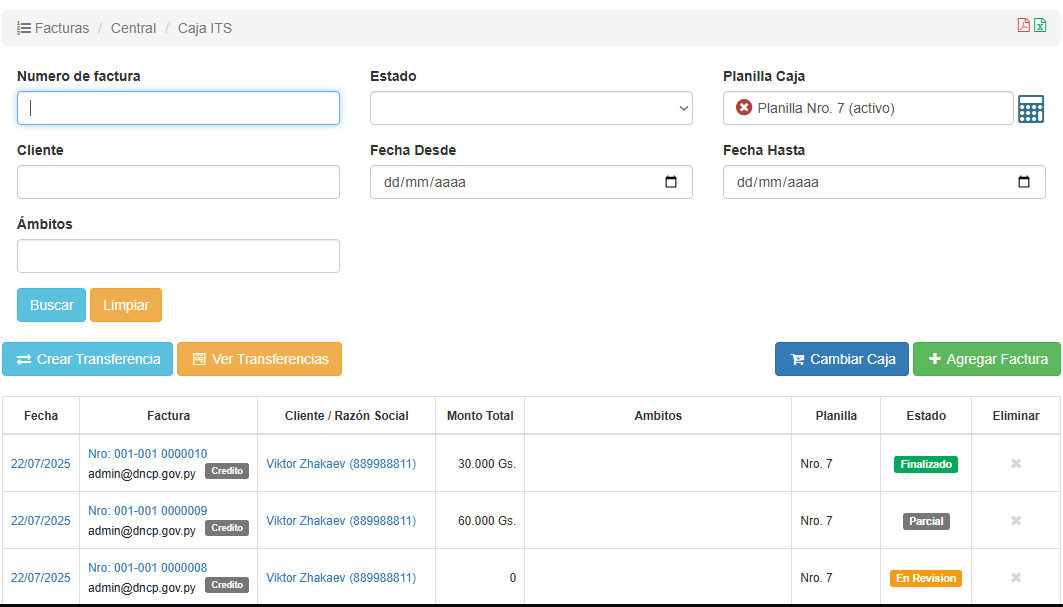Delete invoice 0000008 using X icon

[1015, 578]
